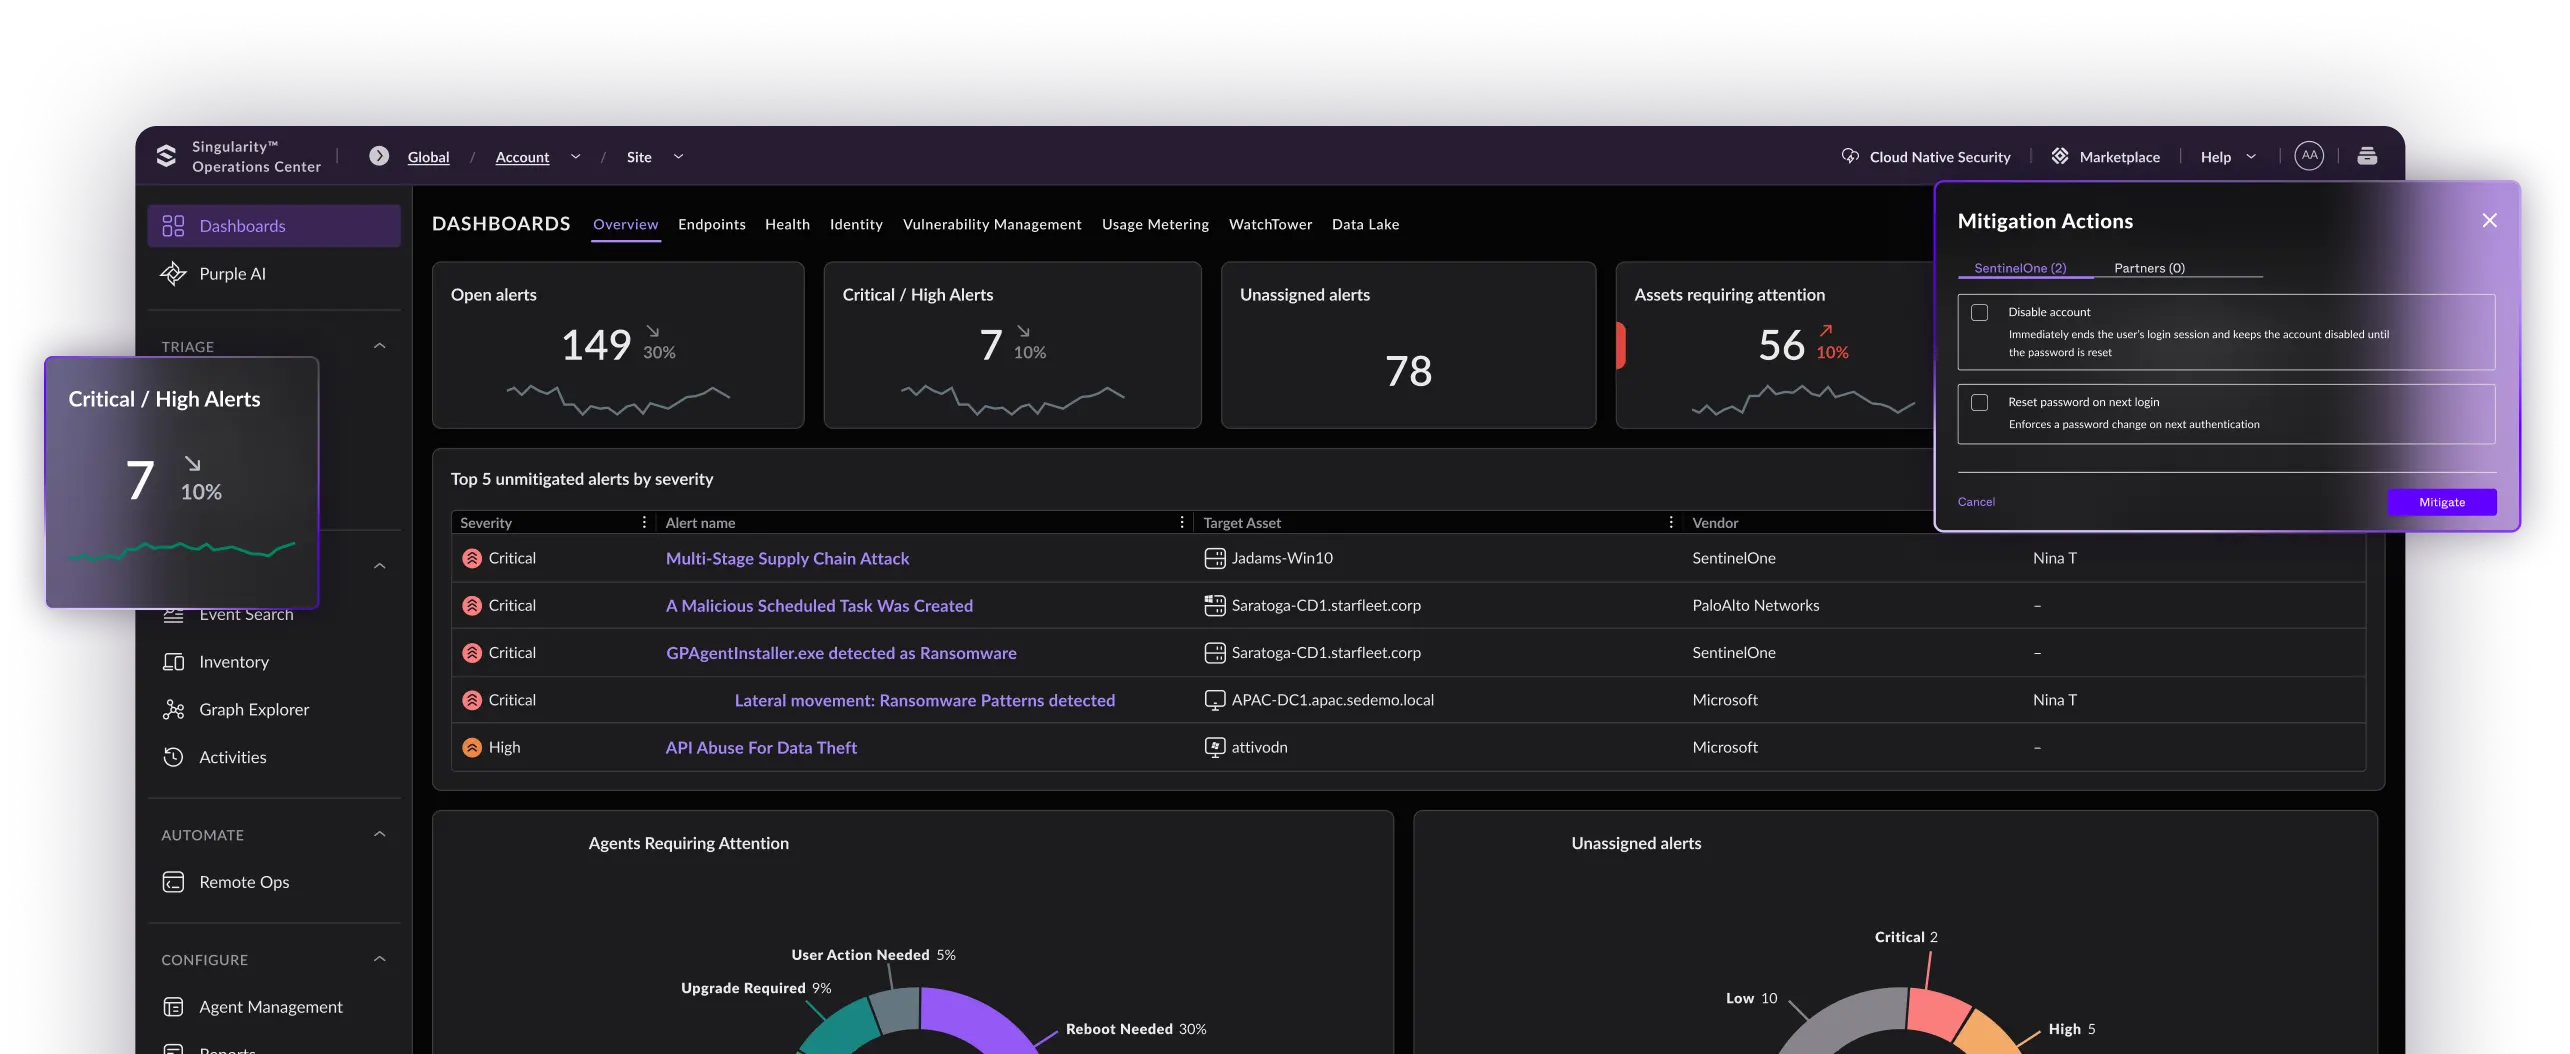Click the Vendor column header
The width and height of the screenshot is (2570, 1054).
pos(1715,523)
